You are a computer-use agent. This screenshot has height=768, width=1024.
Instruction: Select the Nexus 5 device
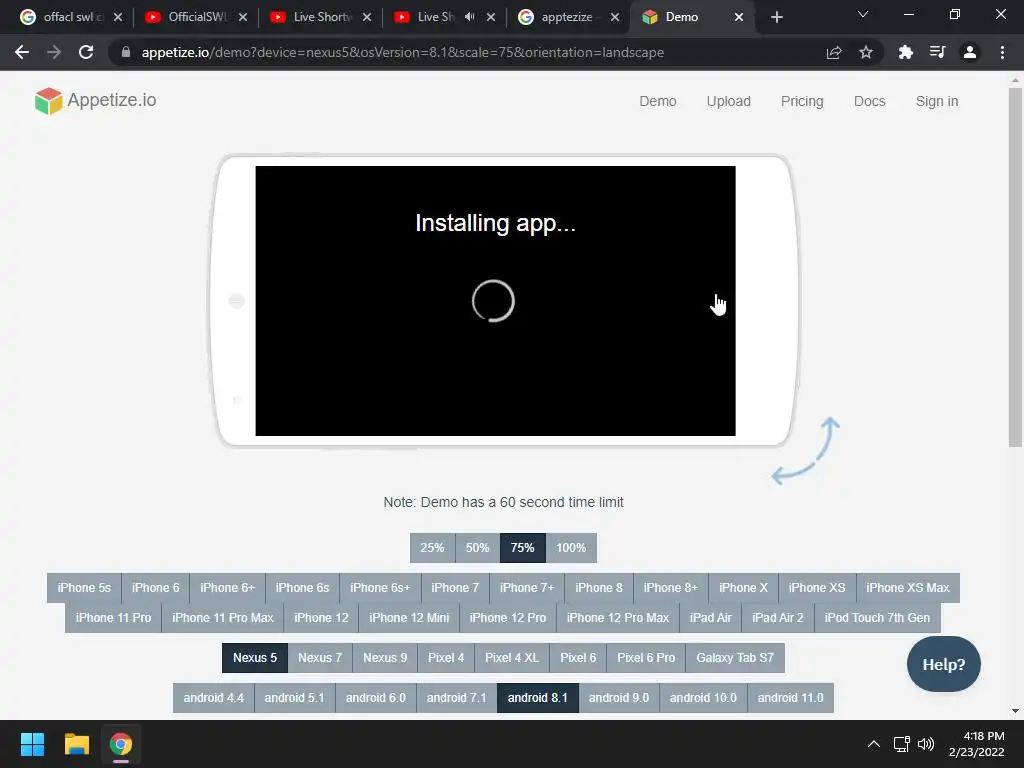(x=255, y=658)
